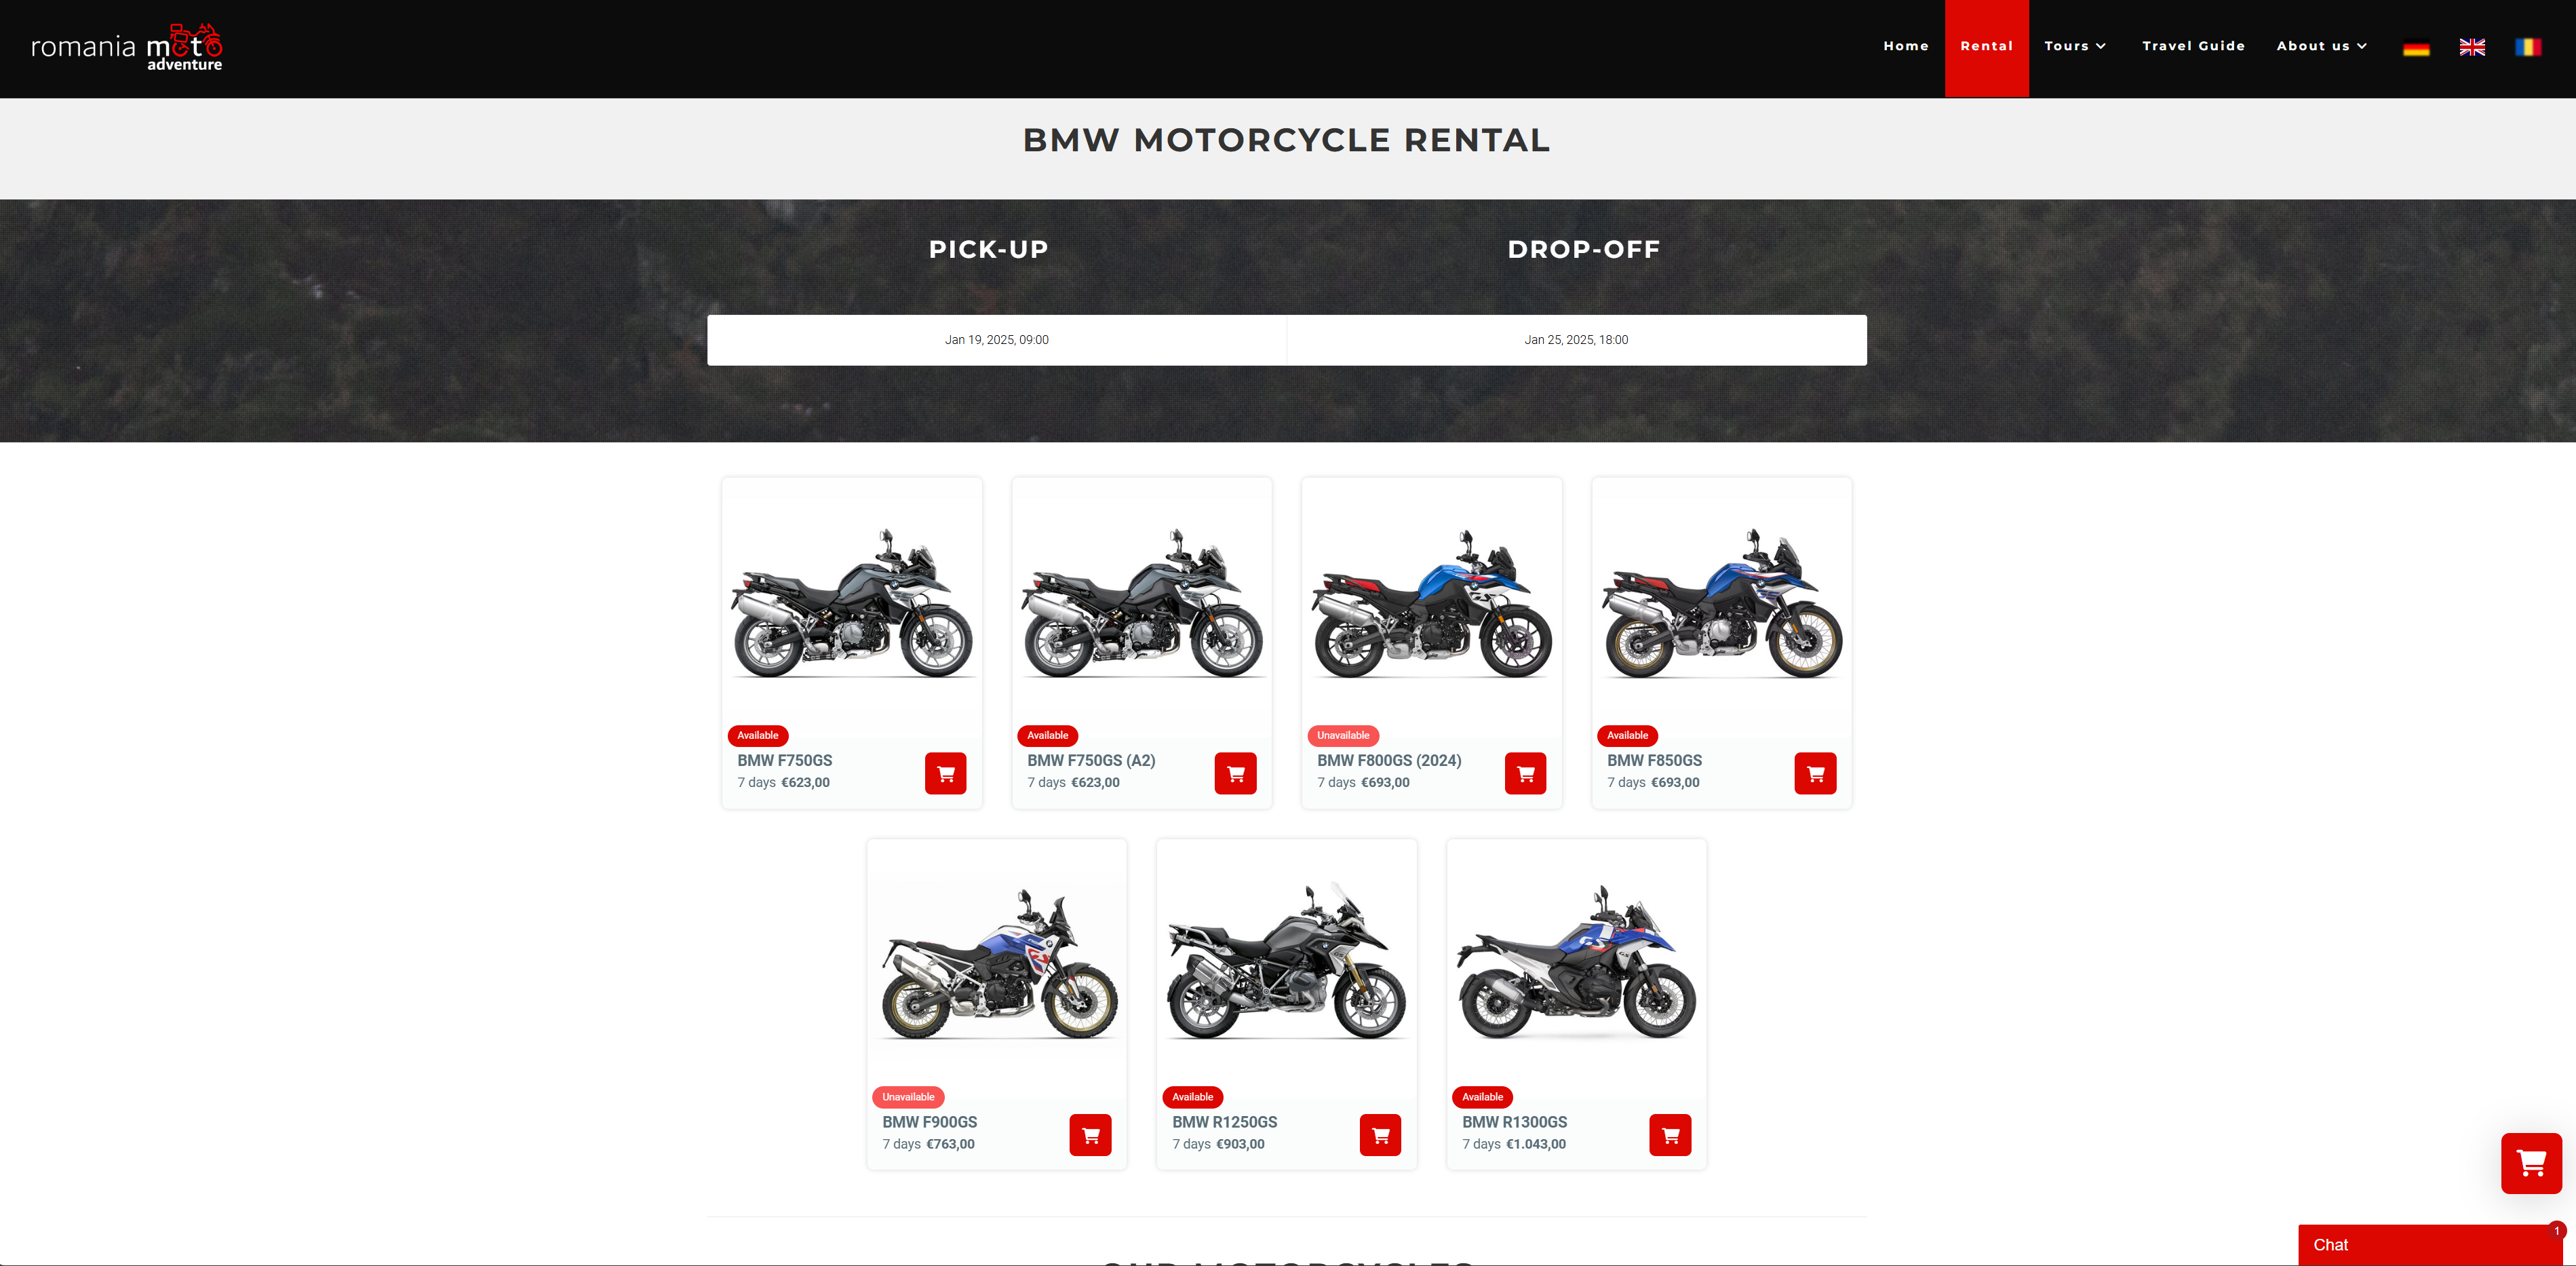This screenshot has height=1266, width=2576.
Task: Add BMW F750GS to cart
Action: tap(945, 773)
